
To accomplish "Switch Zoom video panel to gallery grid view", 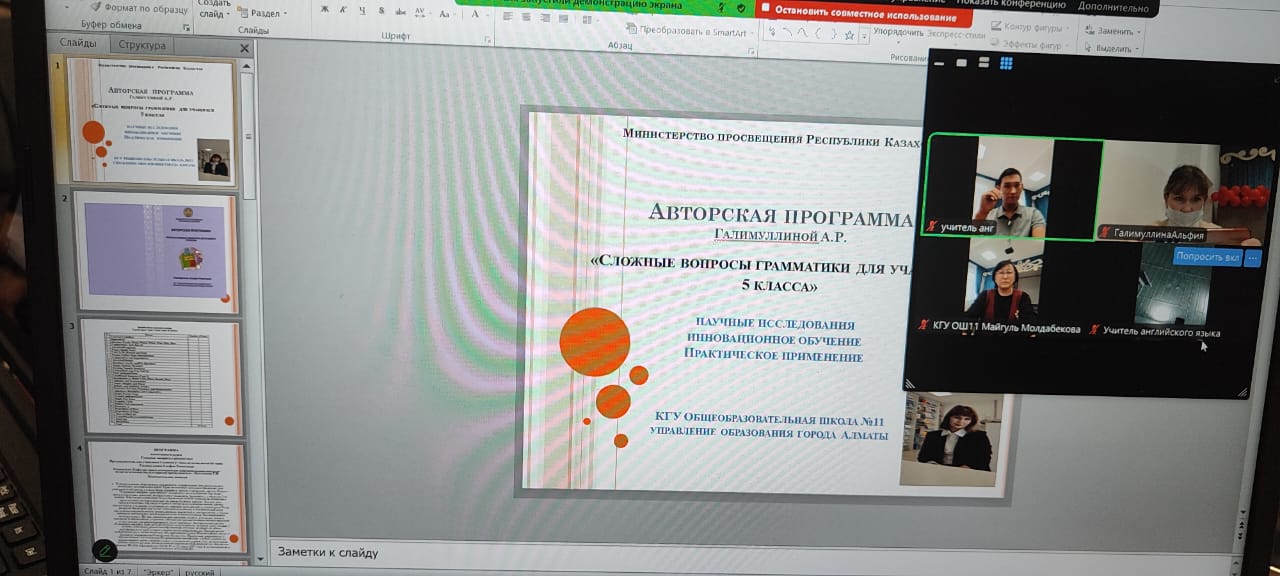I will pos(1006,63).
